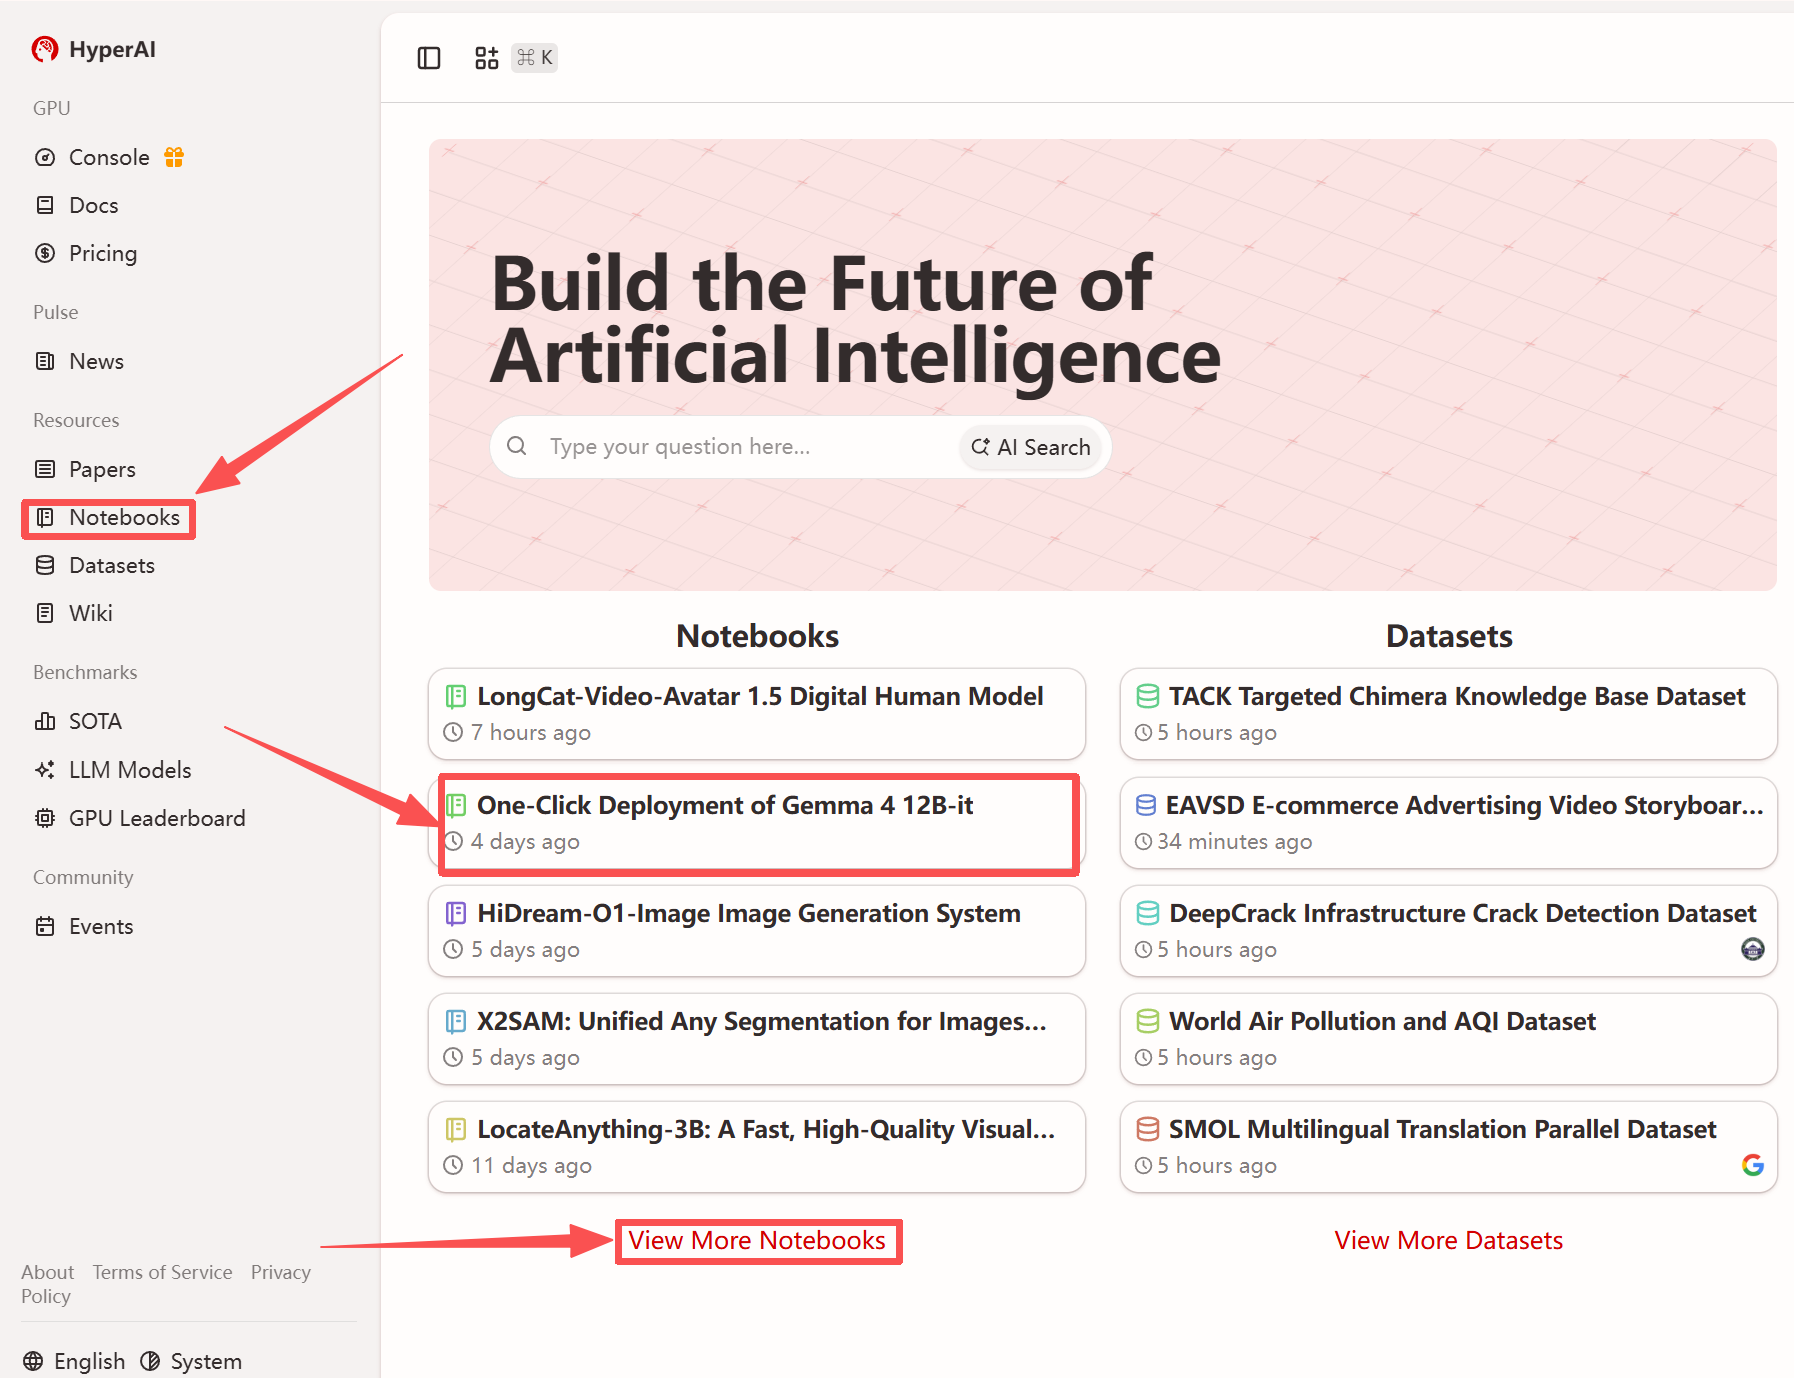Toggle the sidebar panel icon

(x=429, y=58)
